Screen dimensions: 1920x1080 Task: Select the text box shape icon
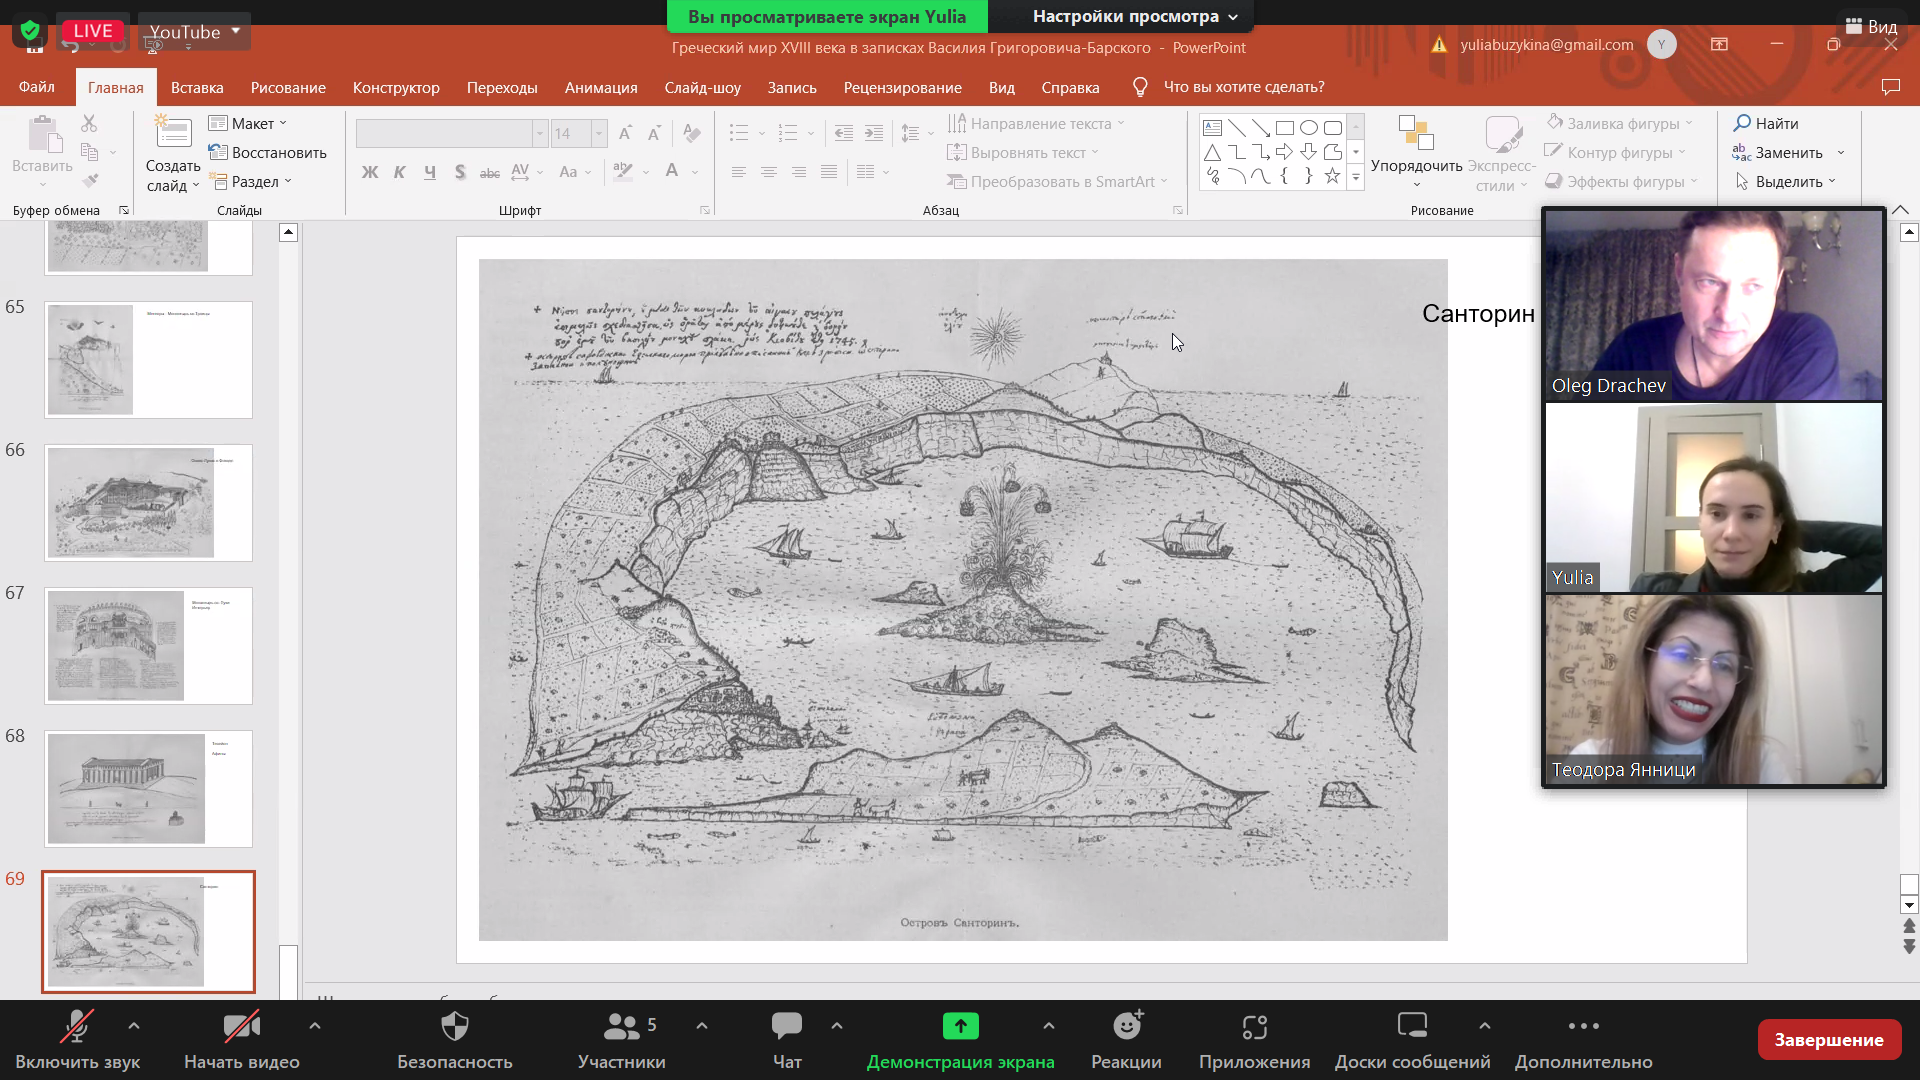coord(1212,128)
